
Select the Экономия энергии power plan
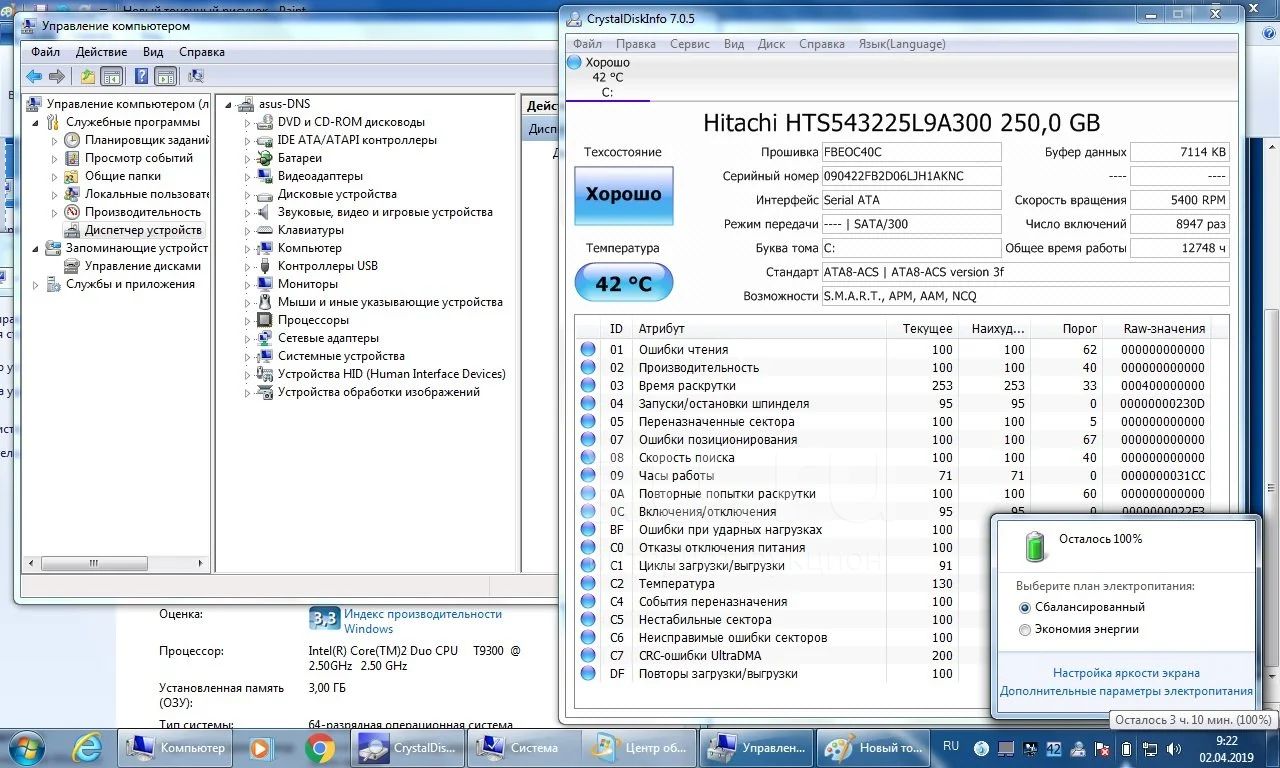(1024, 629)
